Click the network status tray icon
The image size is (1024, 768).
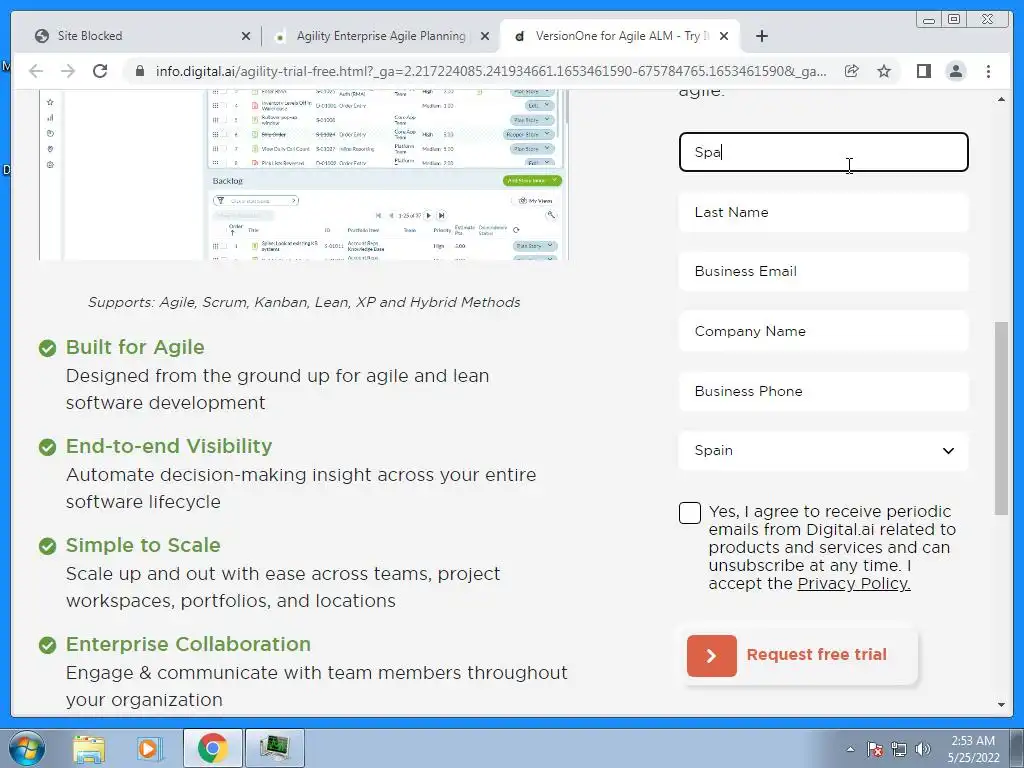[x=899, y=749]
